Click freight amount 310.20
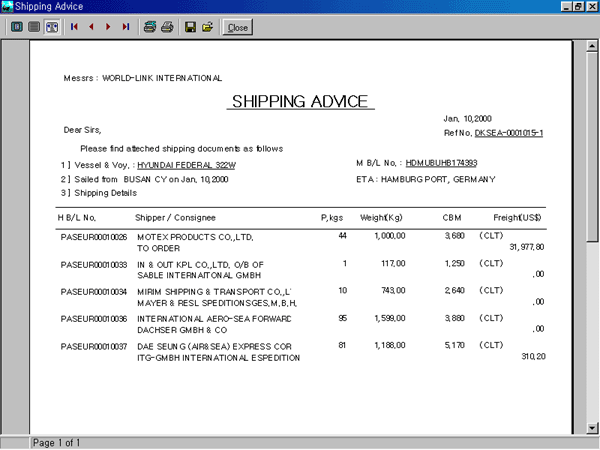This screenshot has width=600, height=450. coord(533,357)
